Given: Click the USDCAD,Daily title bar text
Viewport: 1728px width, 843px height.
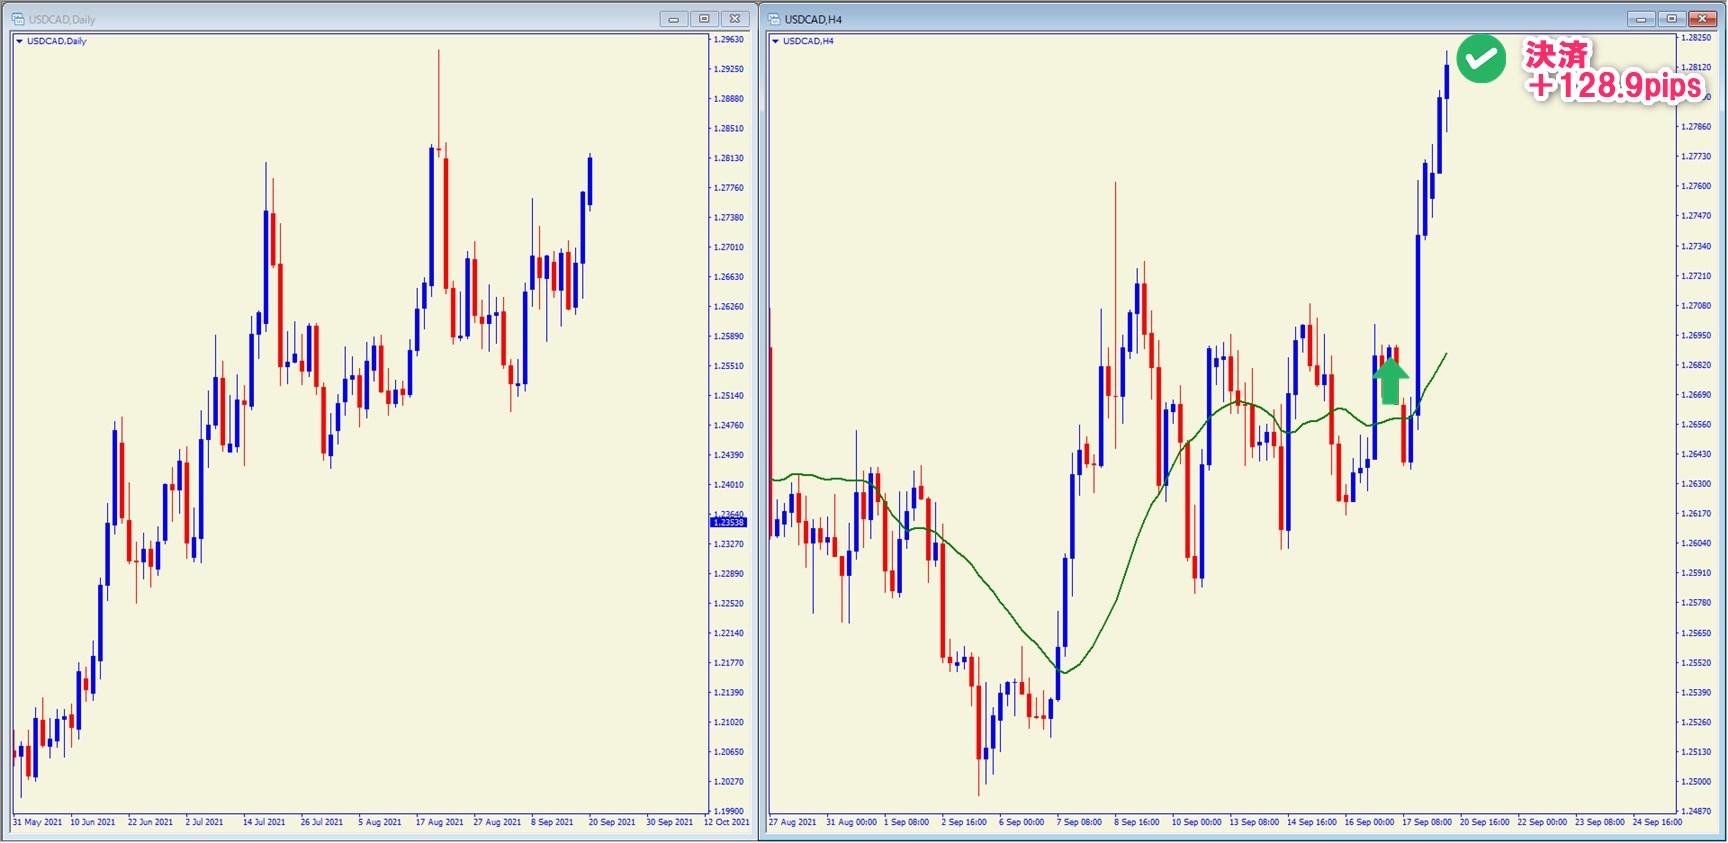Looking at the screenshot, I should pyautogui.click(x=62, y=19).
